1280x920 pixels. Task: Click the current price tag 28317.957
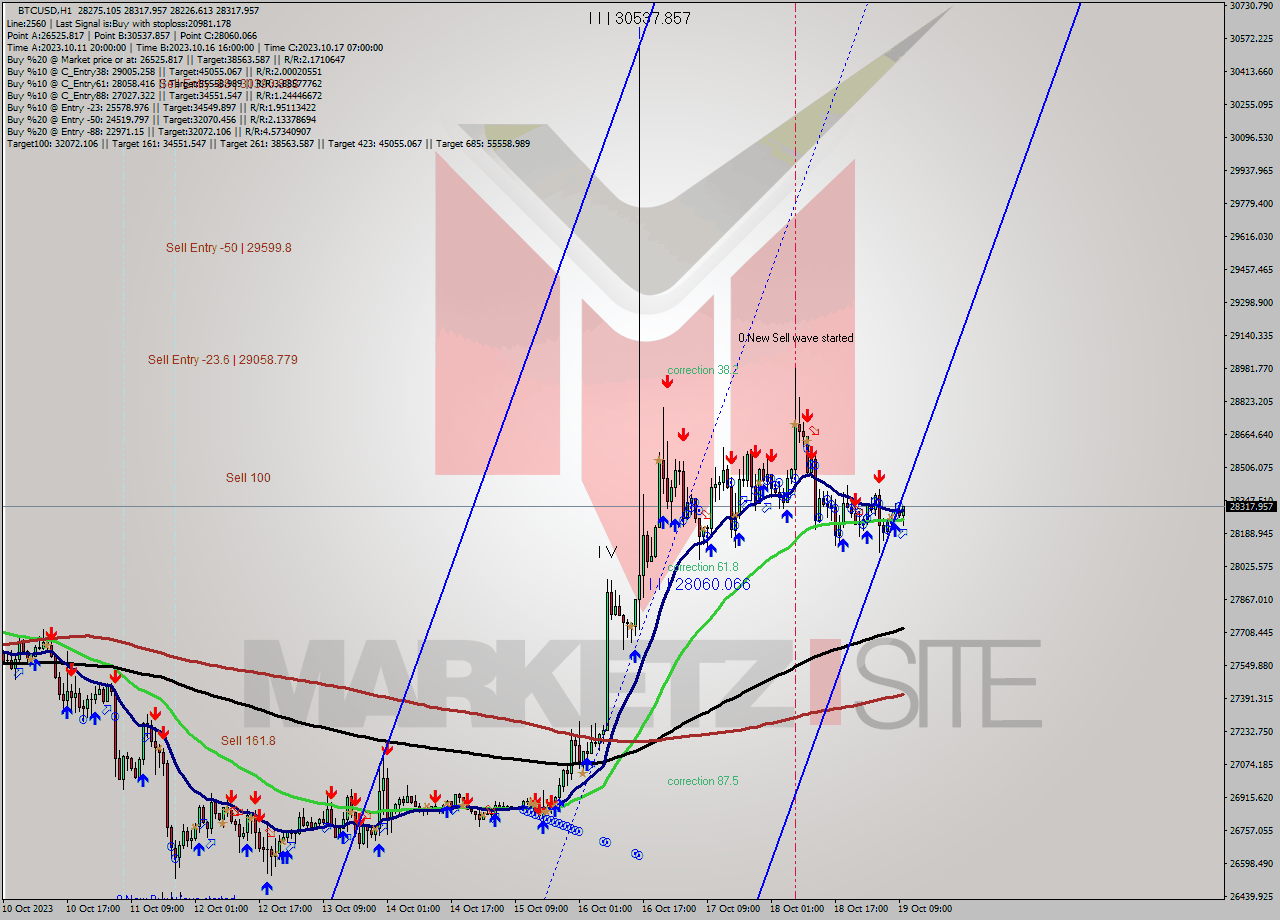tap(1251, 506)
